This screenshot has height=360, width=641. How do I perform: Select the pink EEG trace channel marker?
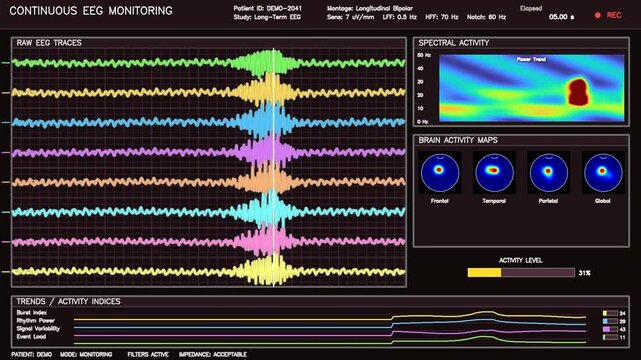[5, 242]
